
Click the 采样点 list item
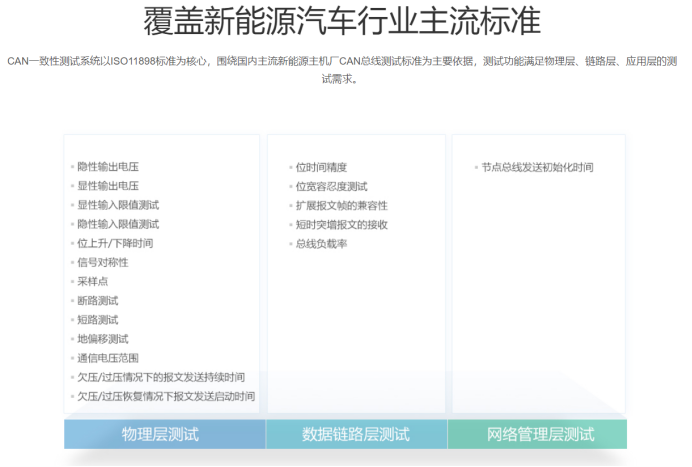[x=92, y=282]
